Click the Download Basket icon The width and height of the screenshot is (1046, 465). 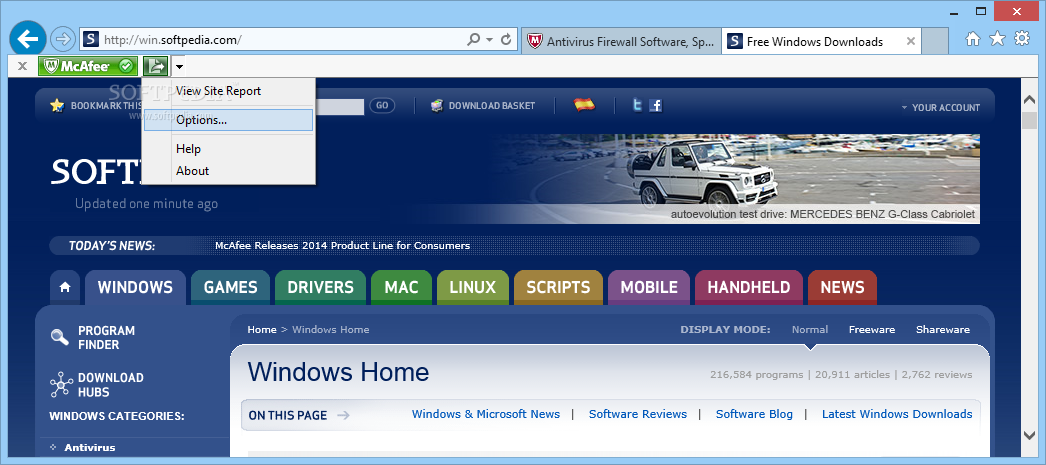(437, 105)
